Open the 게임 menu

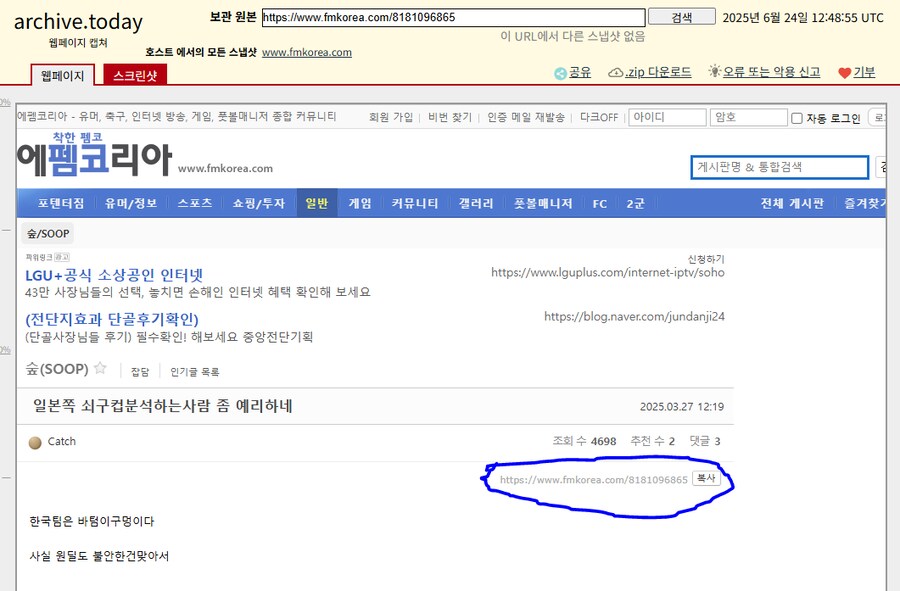click(360, 203)
